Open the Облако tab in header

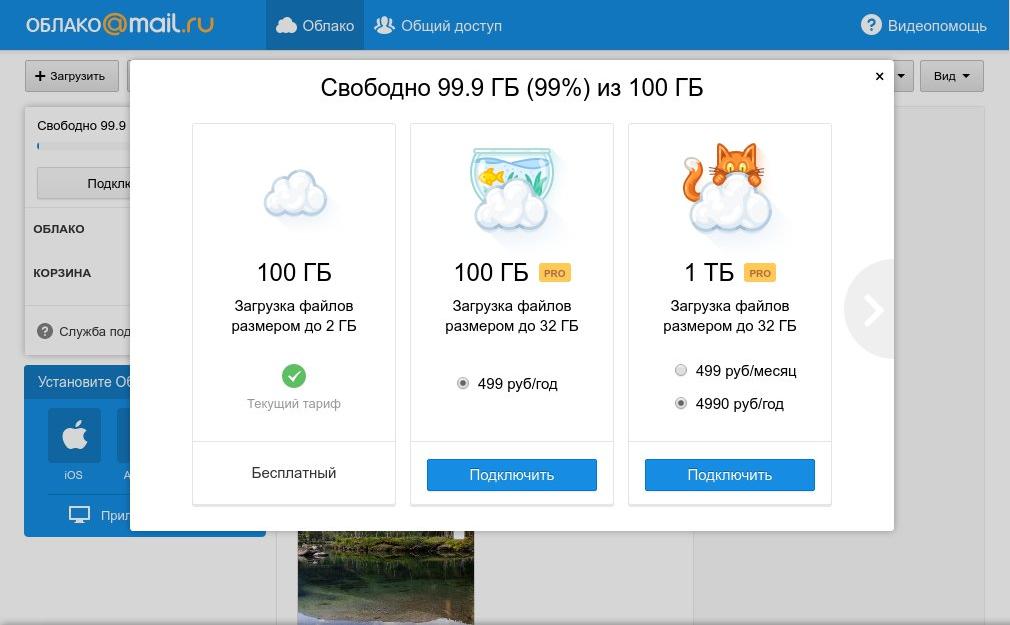tap(315, 25)
